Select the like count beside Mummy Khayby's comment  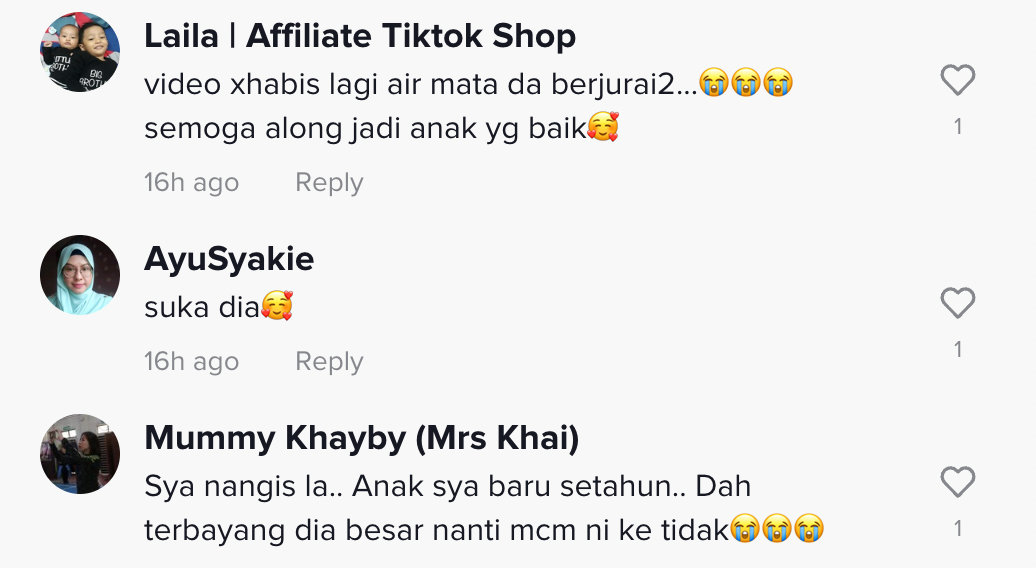(x=958, y=528)
